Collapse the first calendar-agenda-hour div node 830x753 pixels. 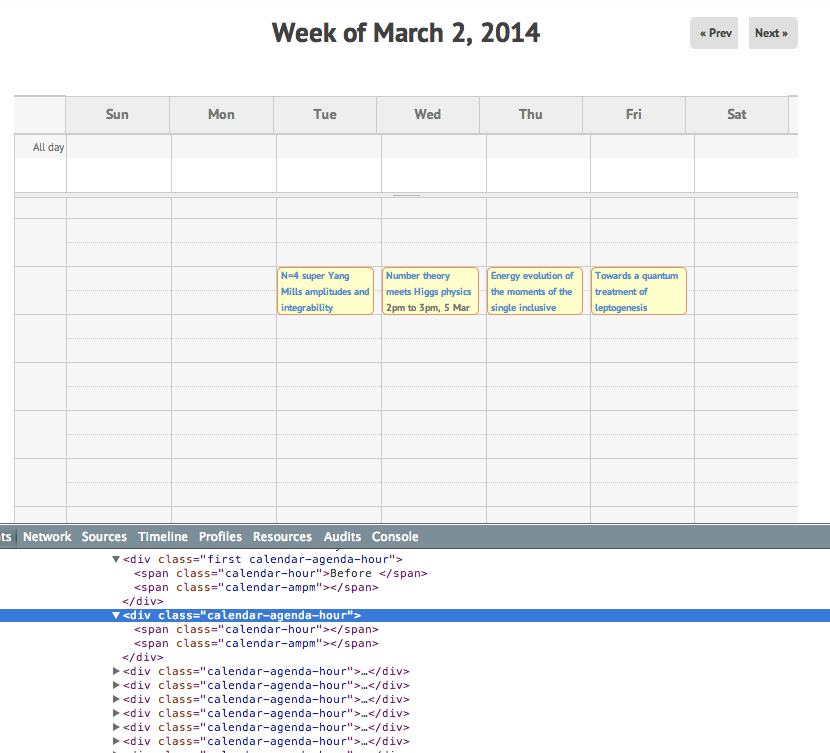(x=116, y=559)
